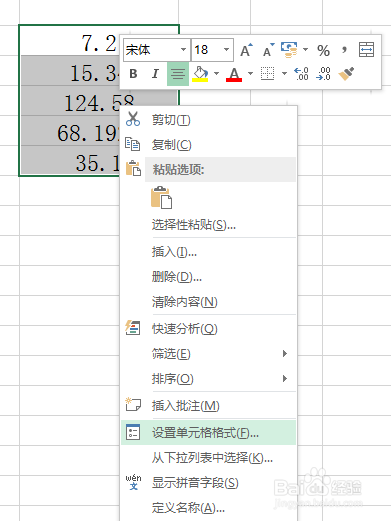The width and height of the screenshot is (391, 521).
Task: Choose 复制(C) from context menu
Action: 208,145
